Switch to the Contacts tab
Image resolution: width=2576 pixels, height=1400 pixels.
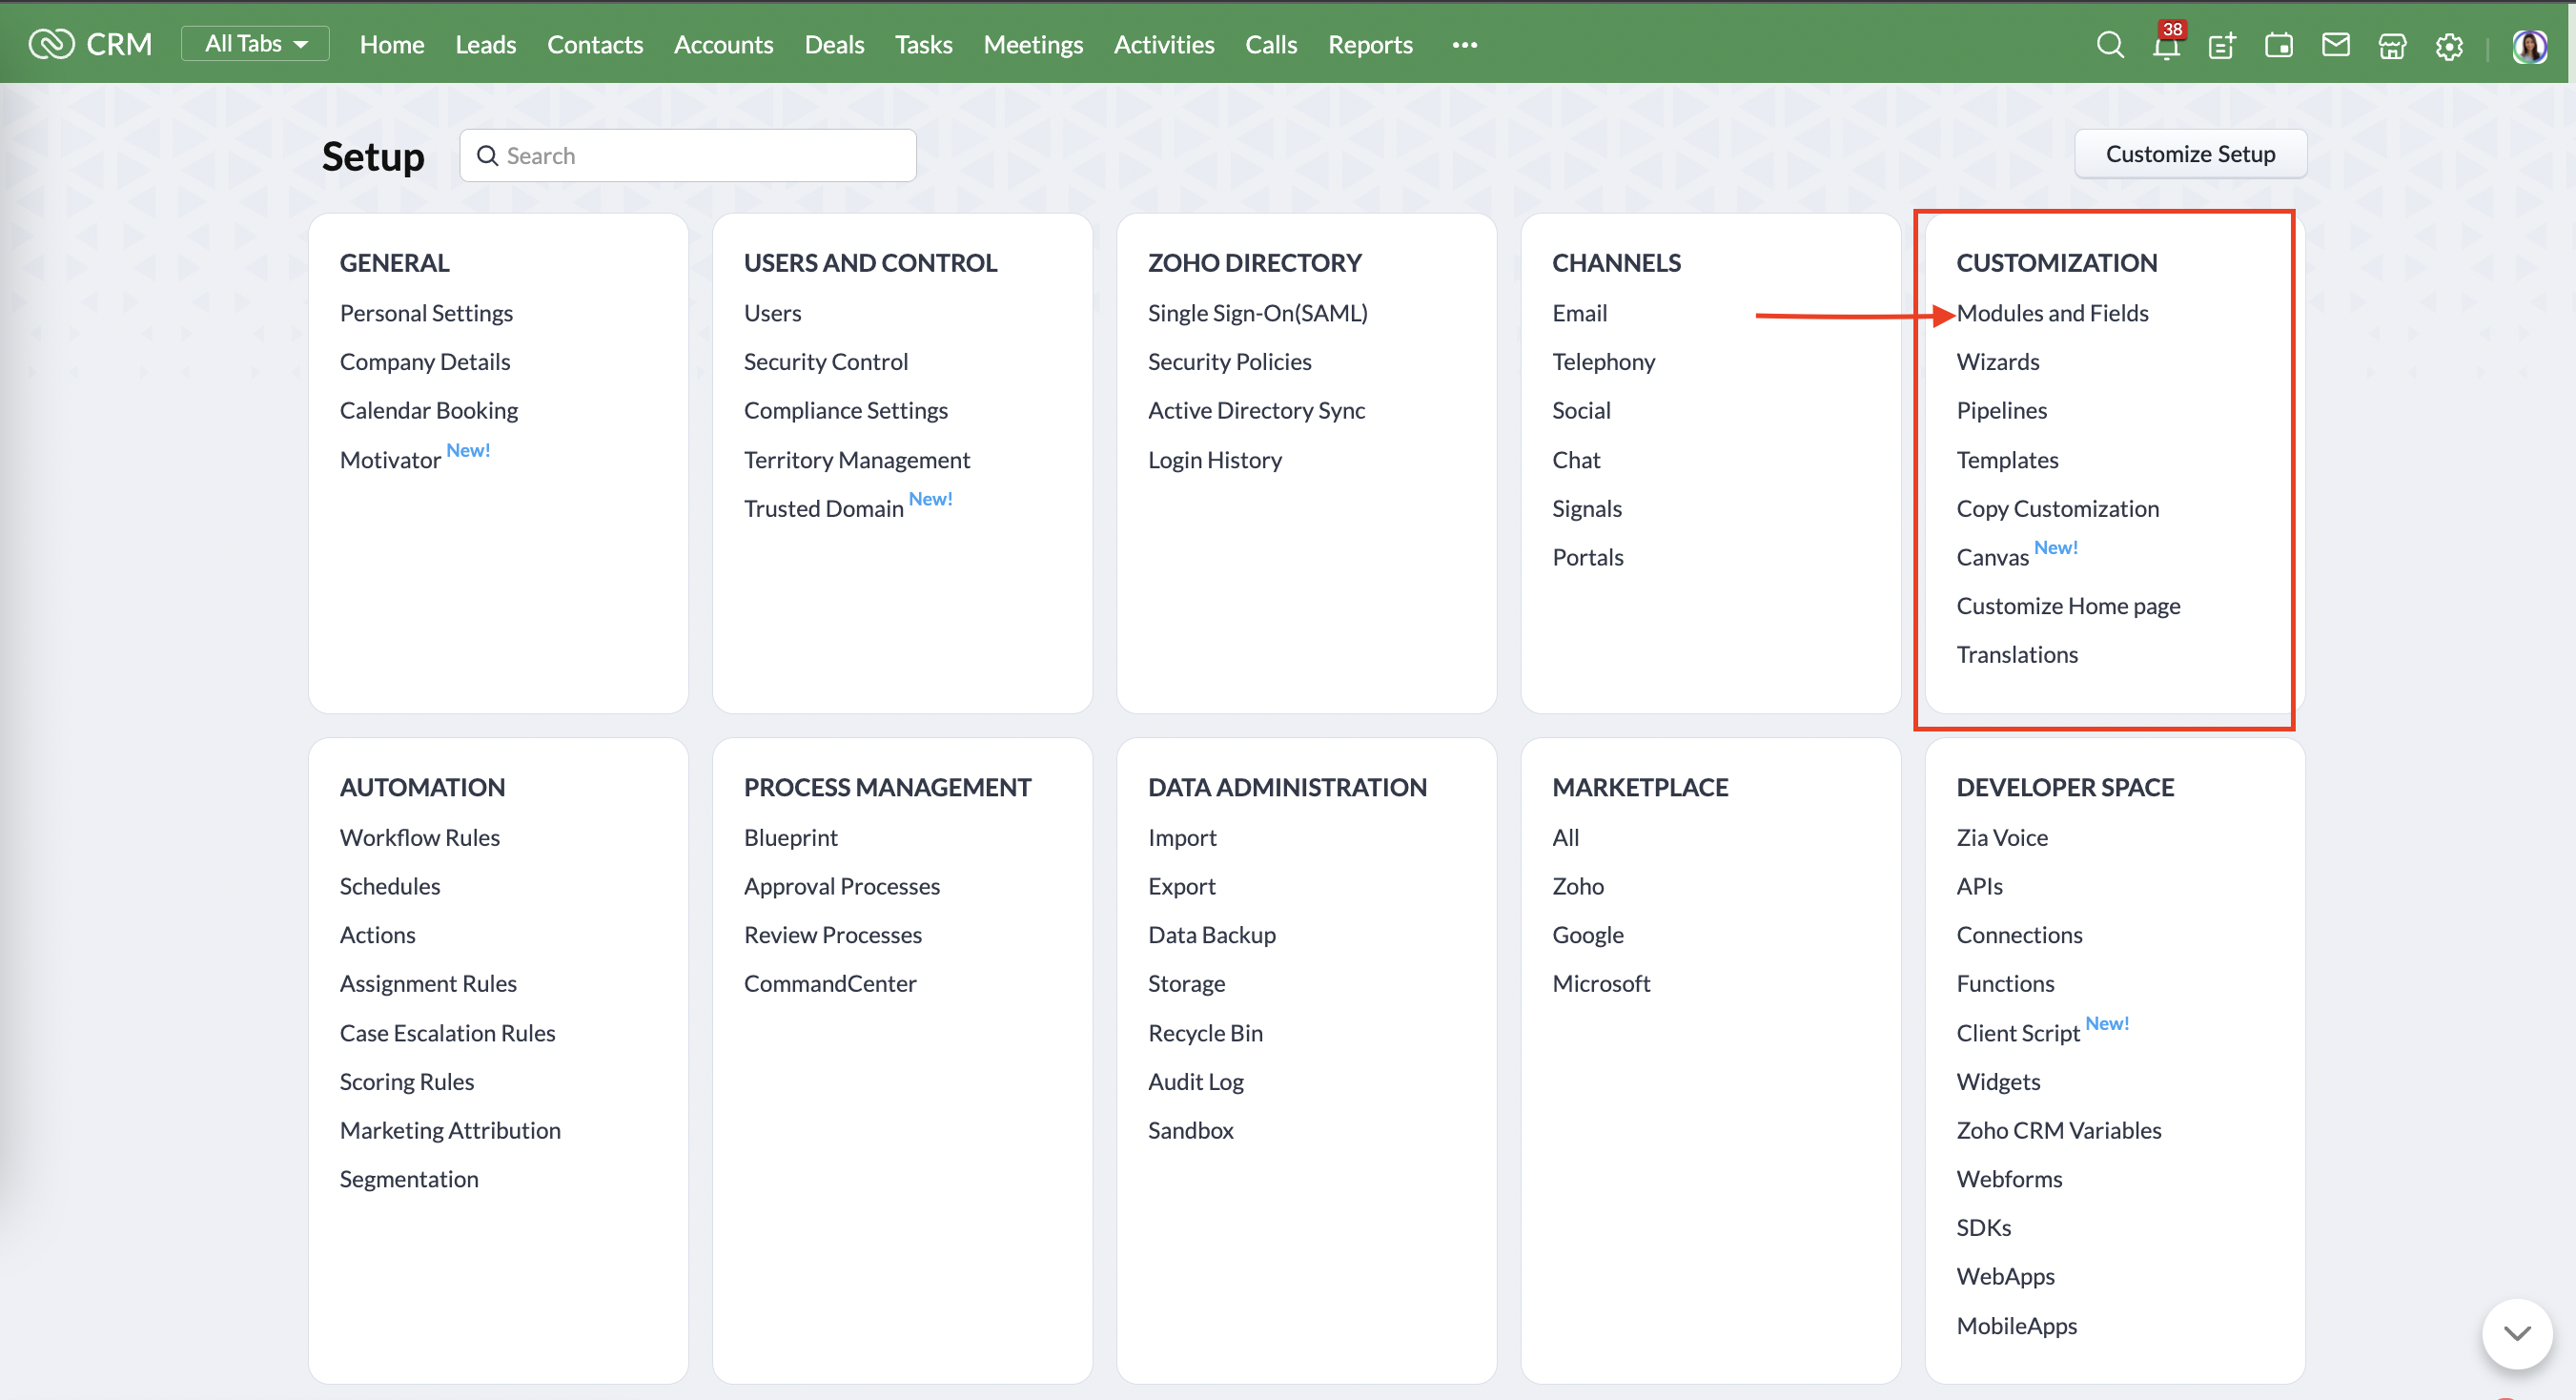click(595, 44)
